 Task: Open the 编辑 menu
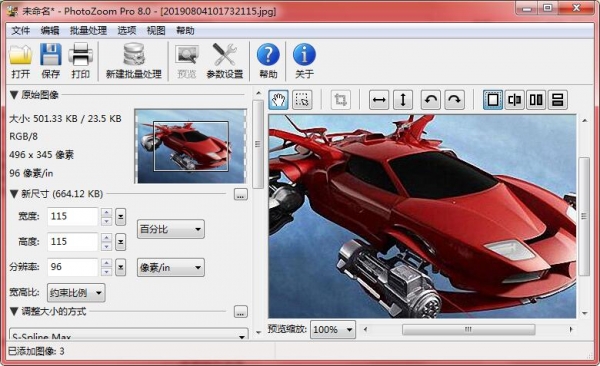click(50, 31)
